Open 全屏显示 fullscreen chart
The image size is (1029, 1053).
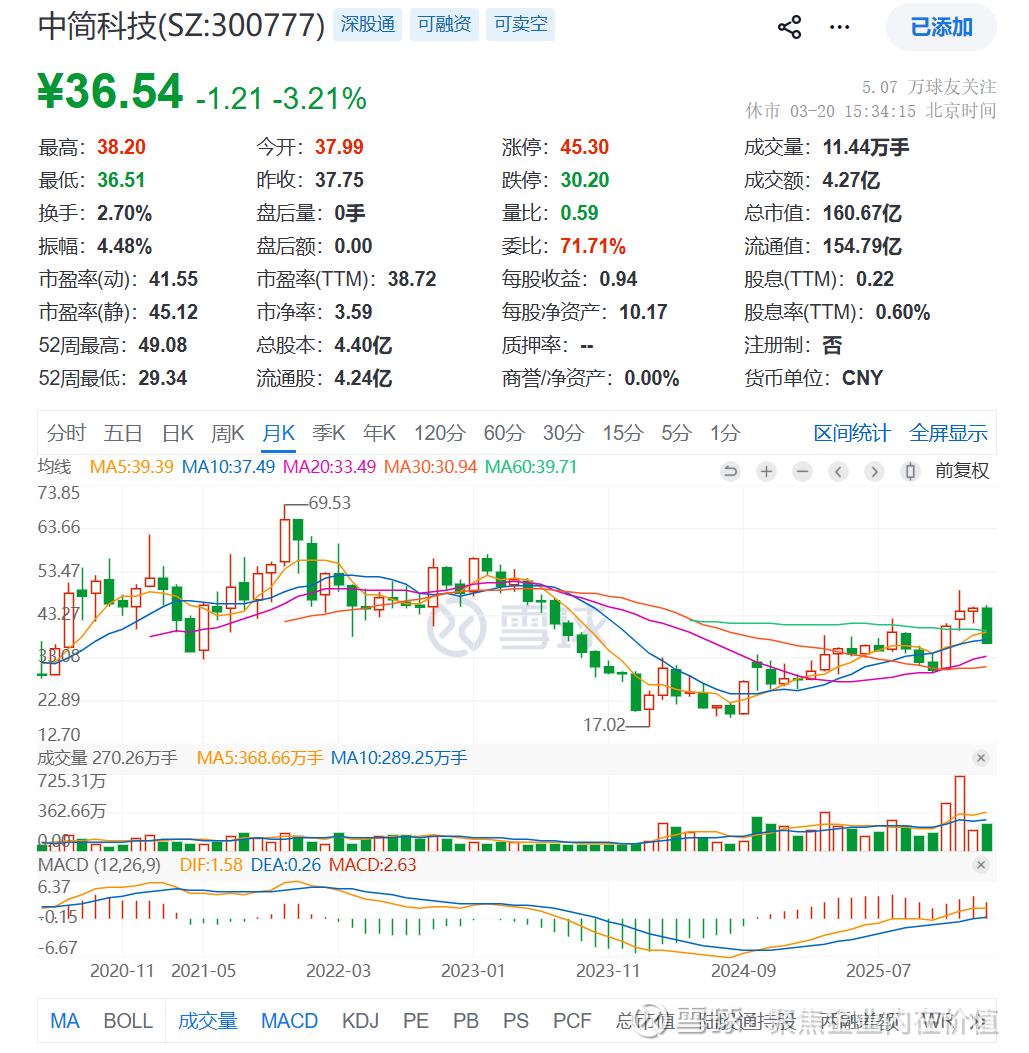click(948, 433)
